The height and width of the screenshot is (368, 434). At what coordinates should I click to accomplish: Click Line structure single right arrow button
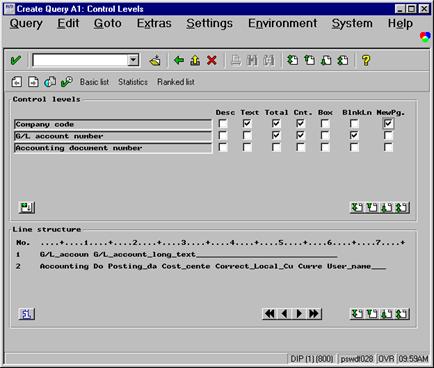coord(299,314)
